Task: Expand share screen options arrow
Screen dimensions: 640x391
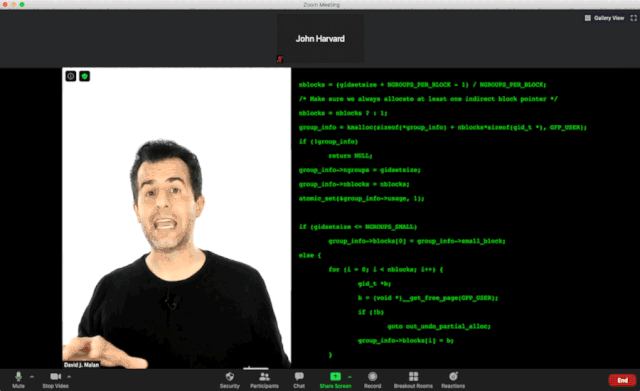Action: coord(350,377)
